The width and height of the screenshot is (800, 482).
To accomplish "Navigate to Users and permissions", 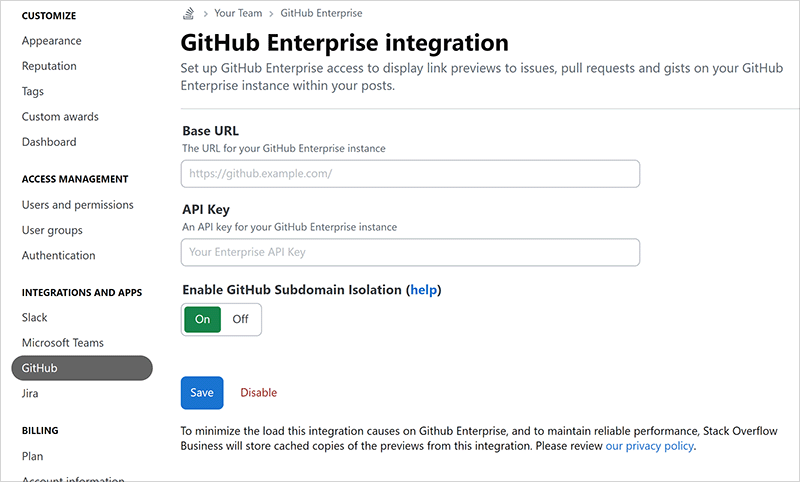I will pos(77,205).
